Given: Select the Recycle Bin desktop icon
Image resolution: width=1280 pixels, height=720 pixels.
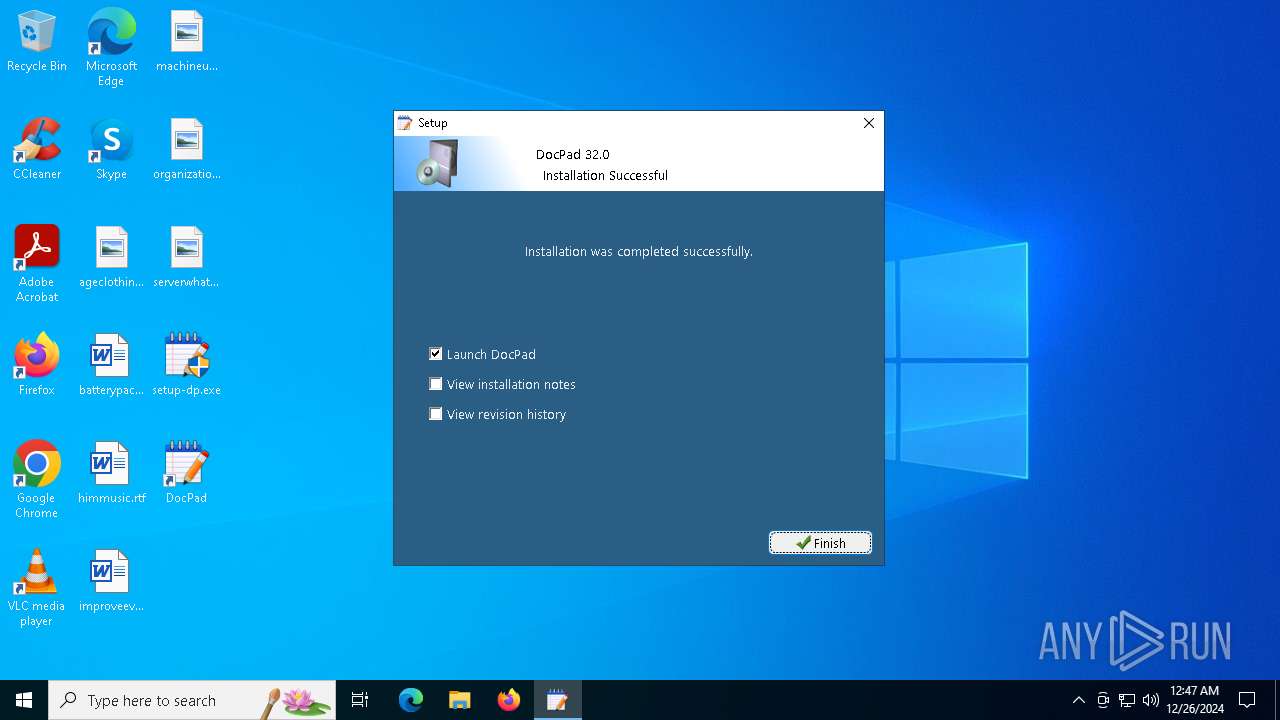Looking at the screenshot, I should click(37, 42).
